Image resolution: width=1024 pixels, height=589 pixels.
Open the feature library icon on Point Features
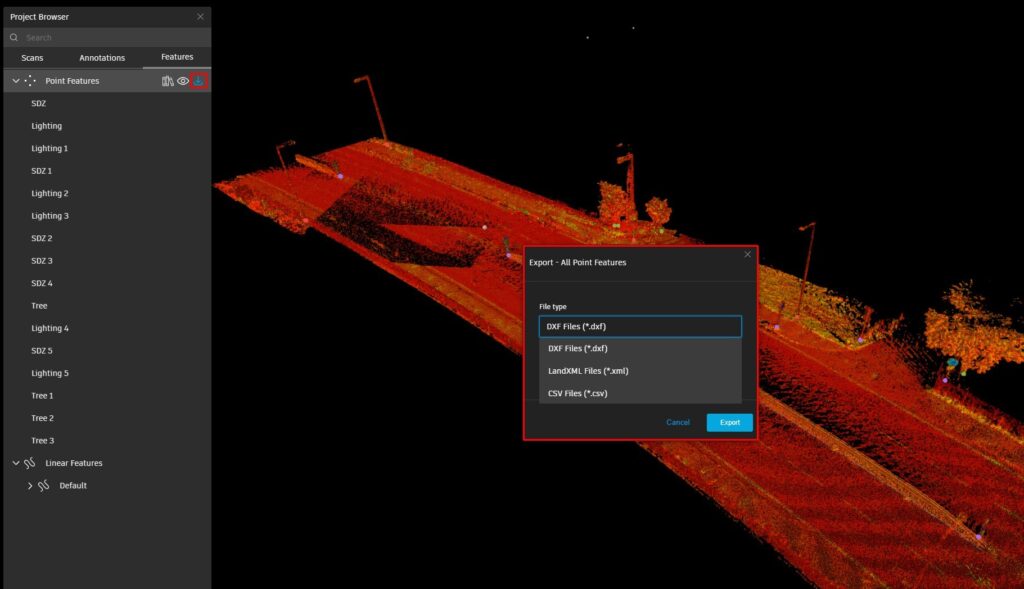pos(168,81)
